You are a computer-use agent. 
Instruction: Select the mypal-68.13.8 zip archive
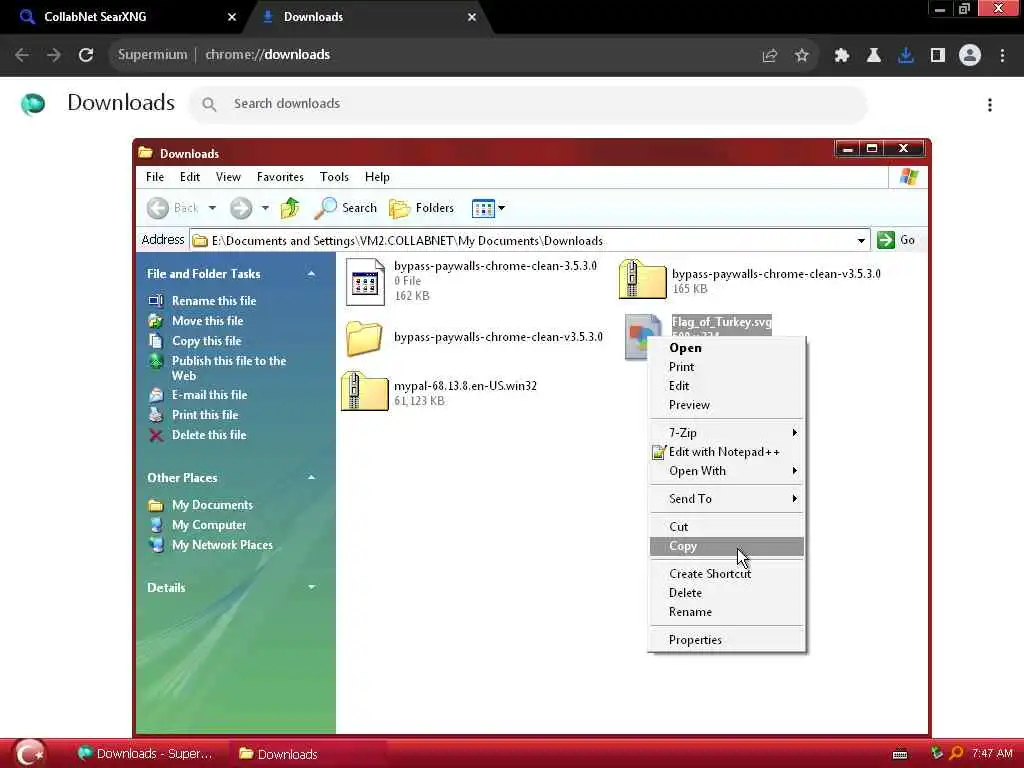(364, 391)
